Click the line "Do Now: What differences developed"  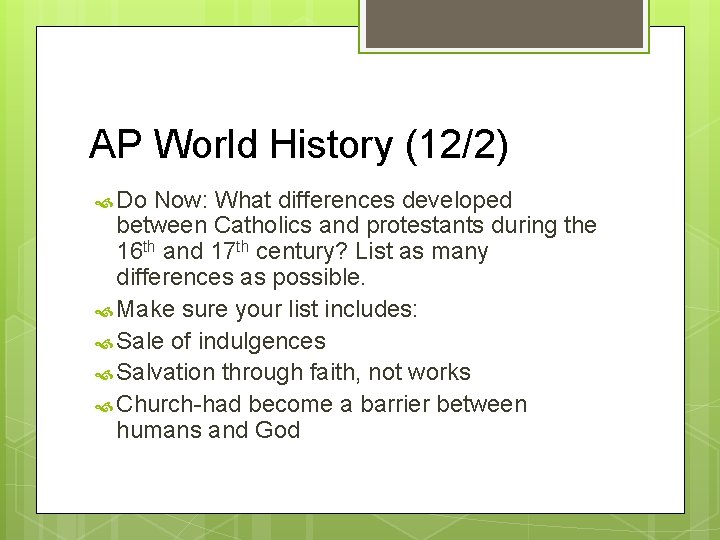[x=314, y=201]
